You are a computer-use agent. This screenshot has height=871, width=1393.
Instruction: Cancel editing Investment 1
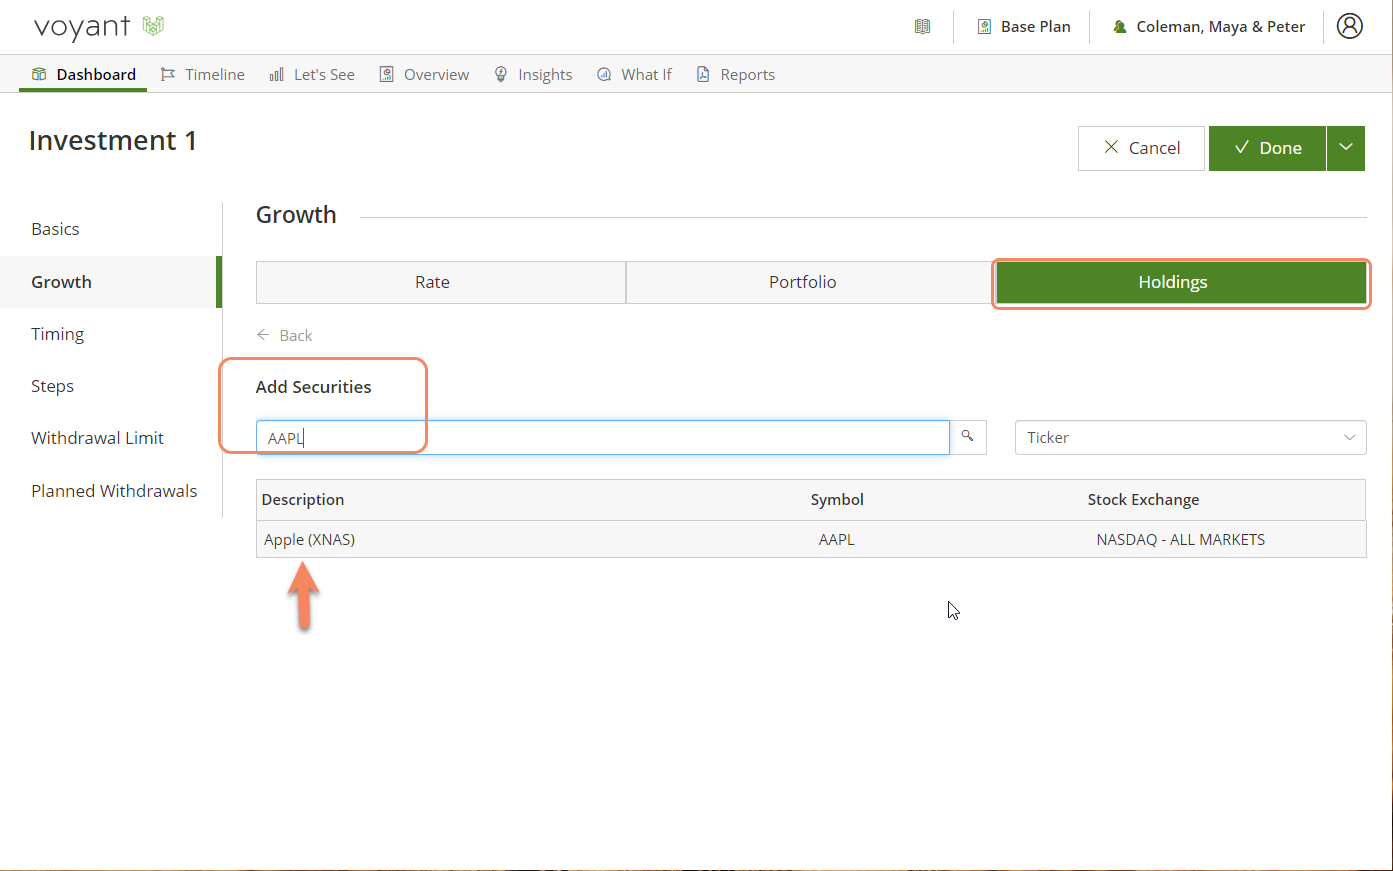point(1141,148)
